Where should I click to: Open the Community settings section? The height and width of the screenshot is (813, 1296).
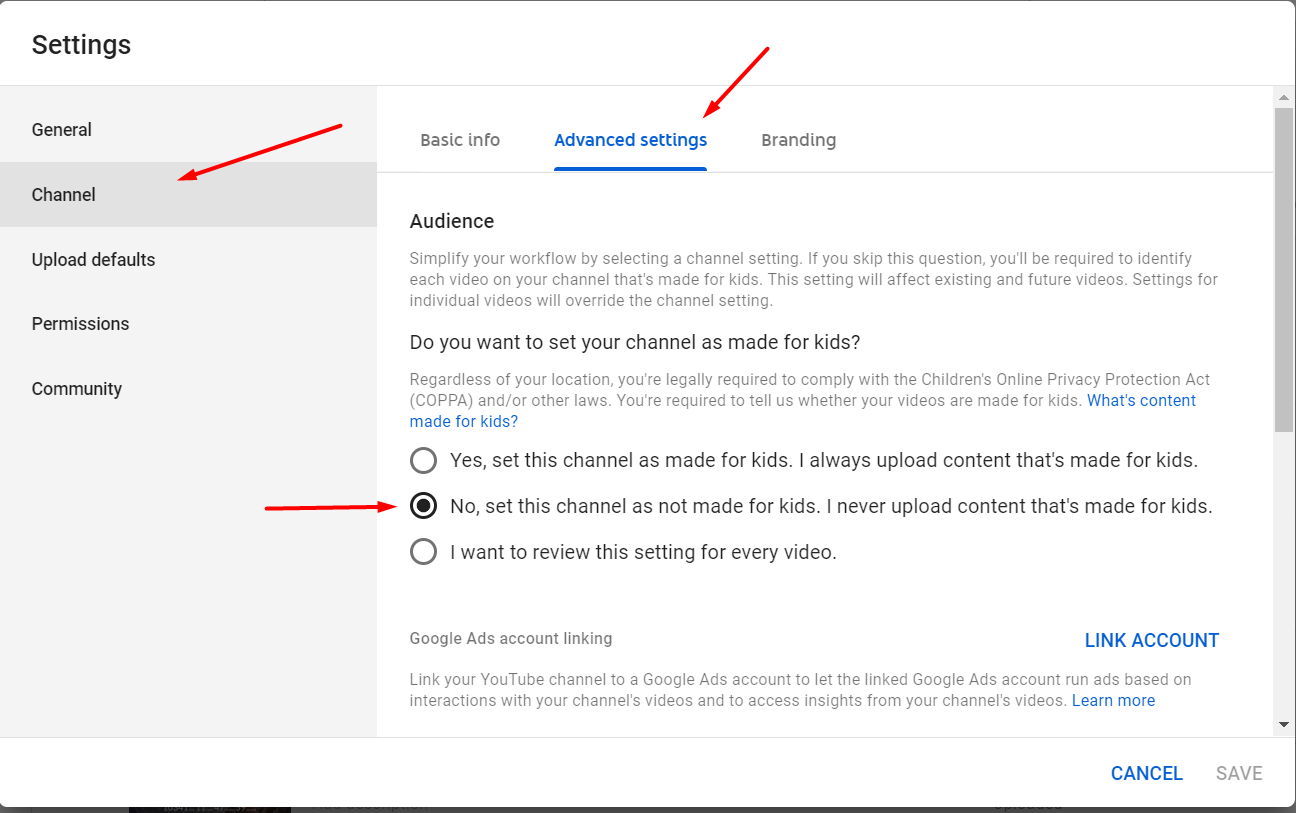click(x=76, y=389)
